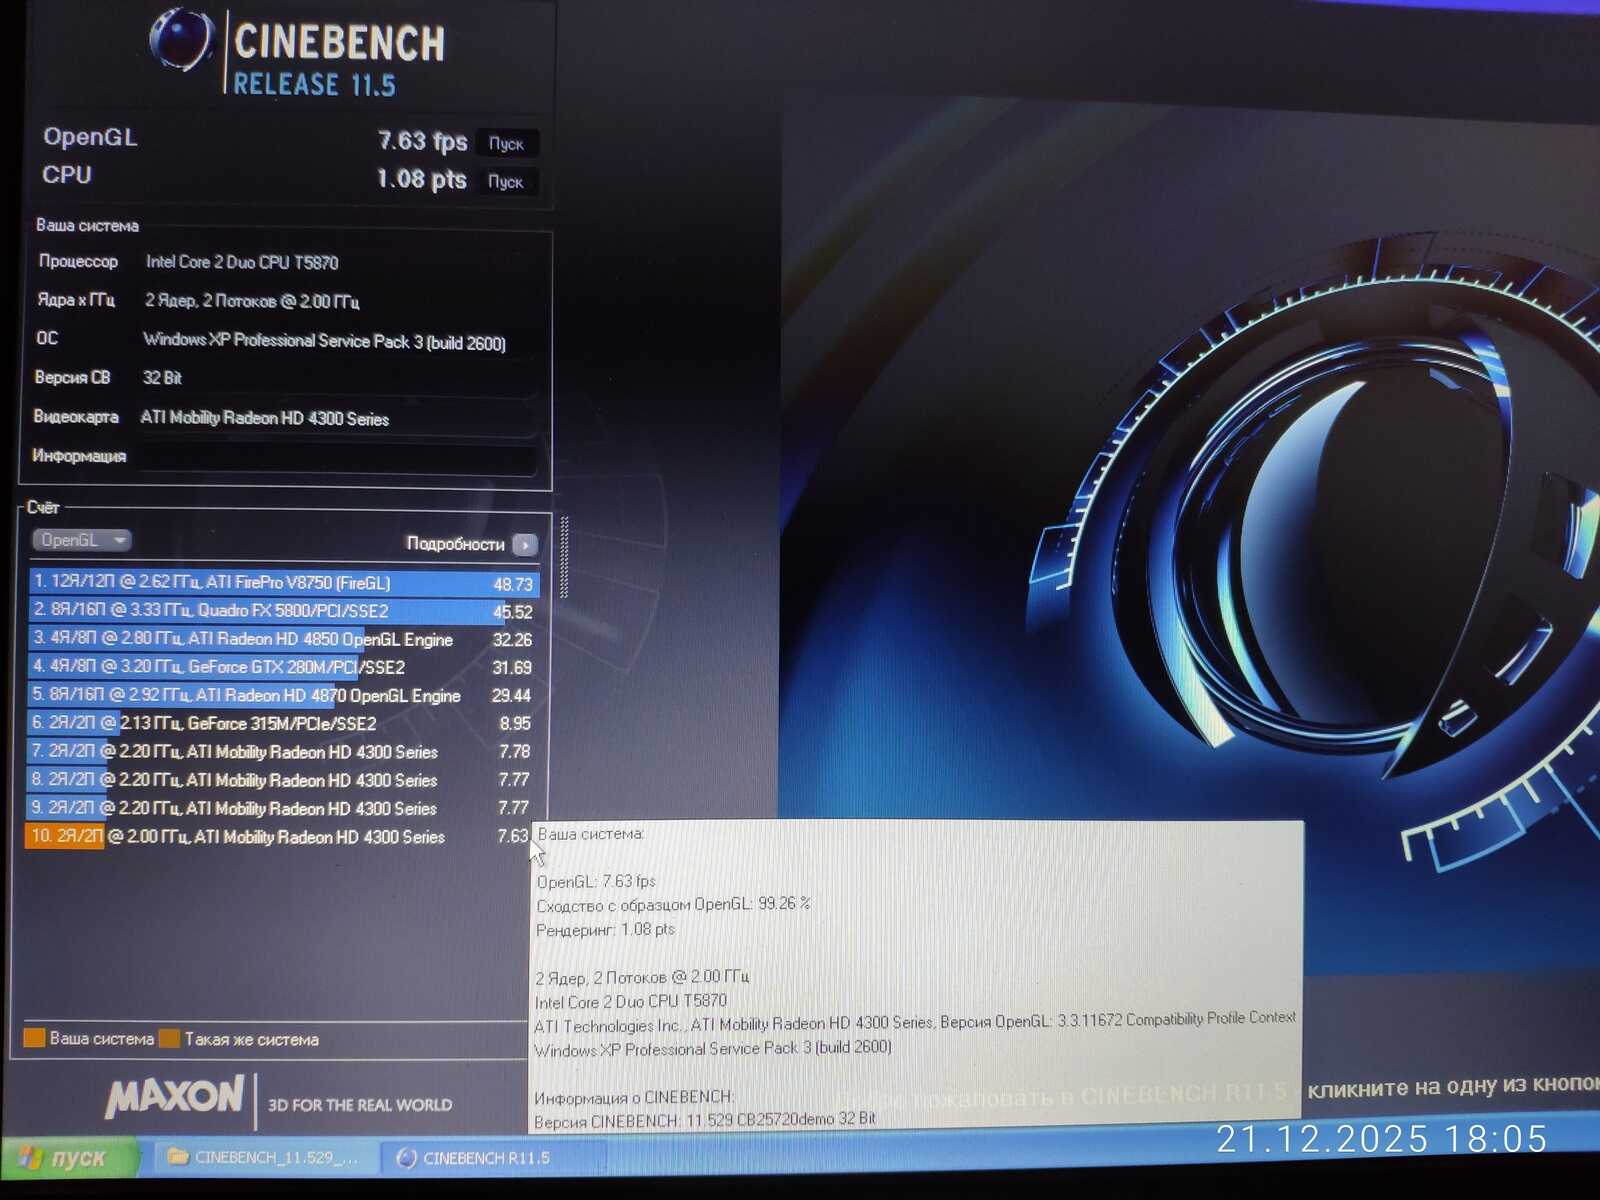Click the 2 Ядер, 2 Потоков @ 2.00 ГГц value

[x=252, y=301]
